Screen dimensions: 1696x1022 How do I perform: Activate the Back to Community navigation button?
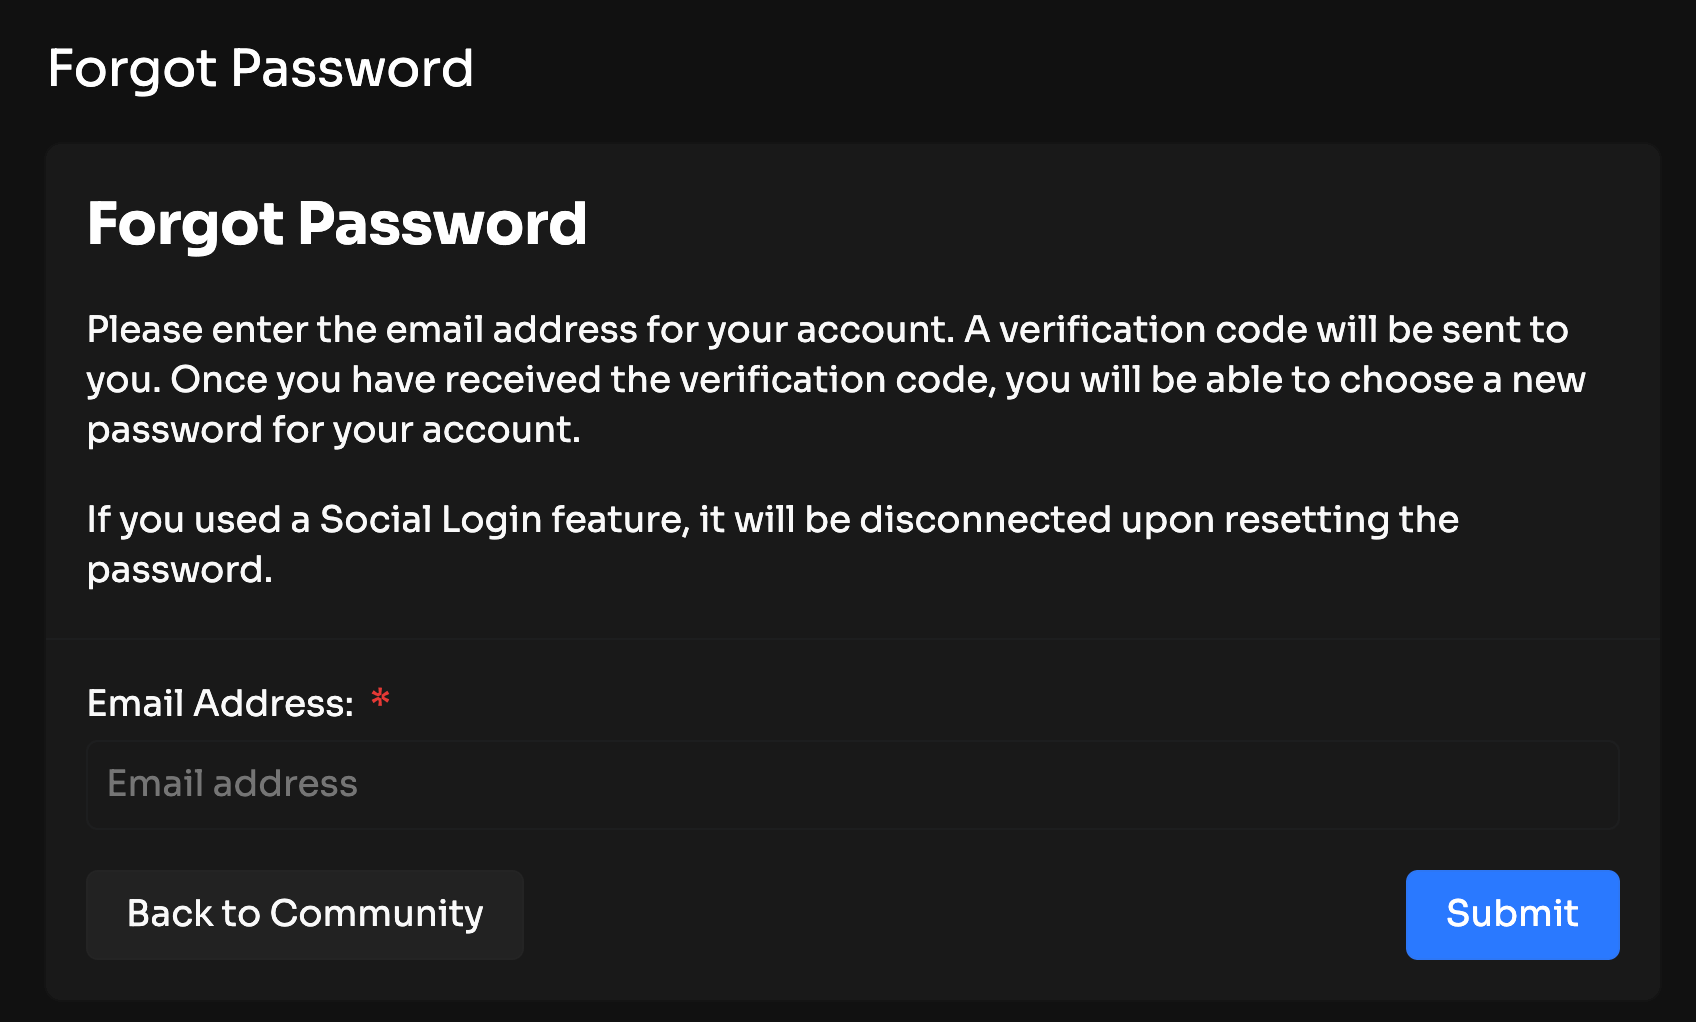304,914
